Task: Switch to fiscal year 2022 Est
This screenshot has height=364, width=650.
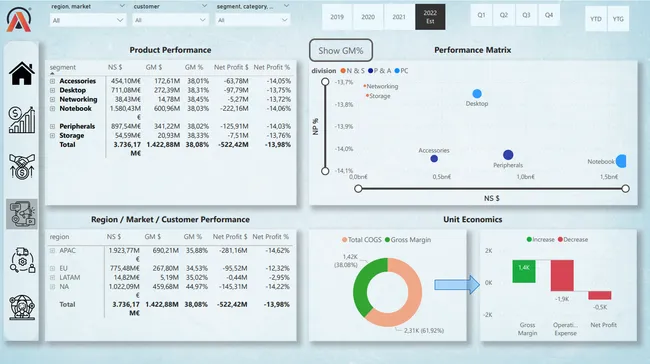Action: [x=430, y=17]
